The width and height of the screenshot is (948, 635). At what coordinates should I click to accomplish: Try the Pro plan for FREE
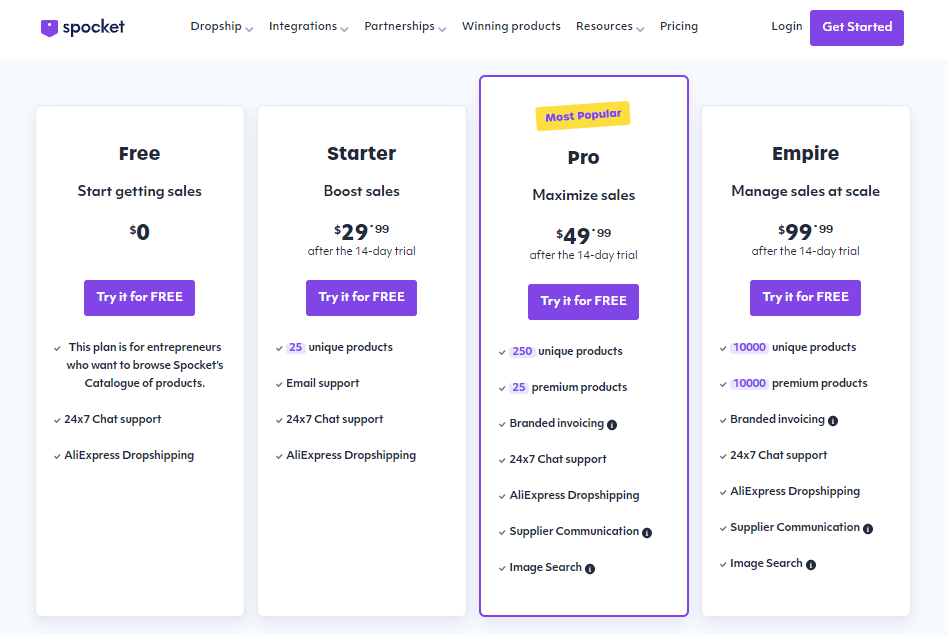[583, 302]
